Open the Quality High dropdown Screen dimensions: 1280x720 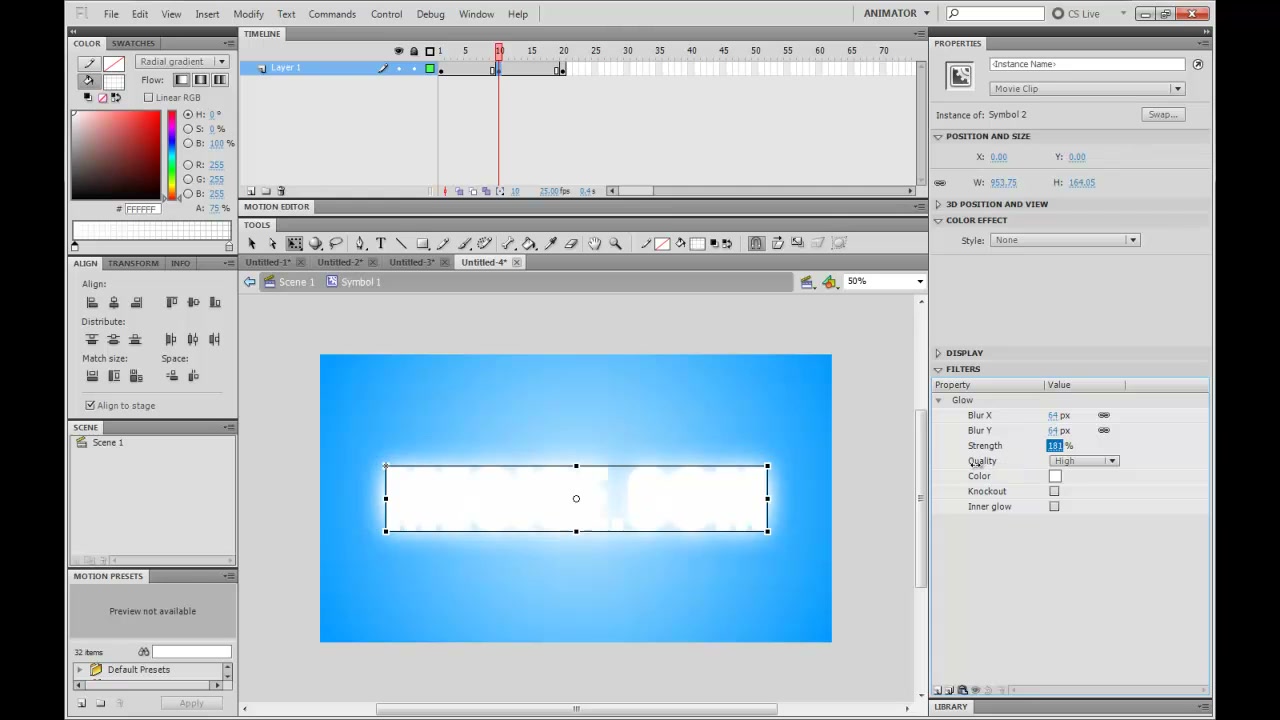point(1084,461)
